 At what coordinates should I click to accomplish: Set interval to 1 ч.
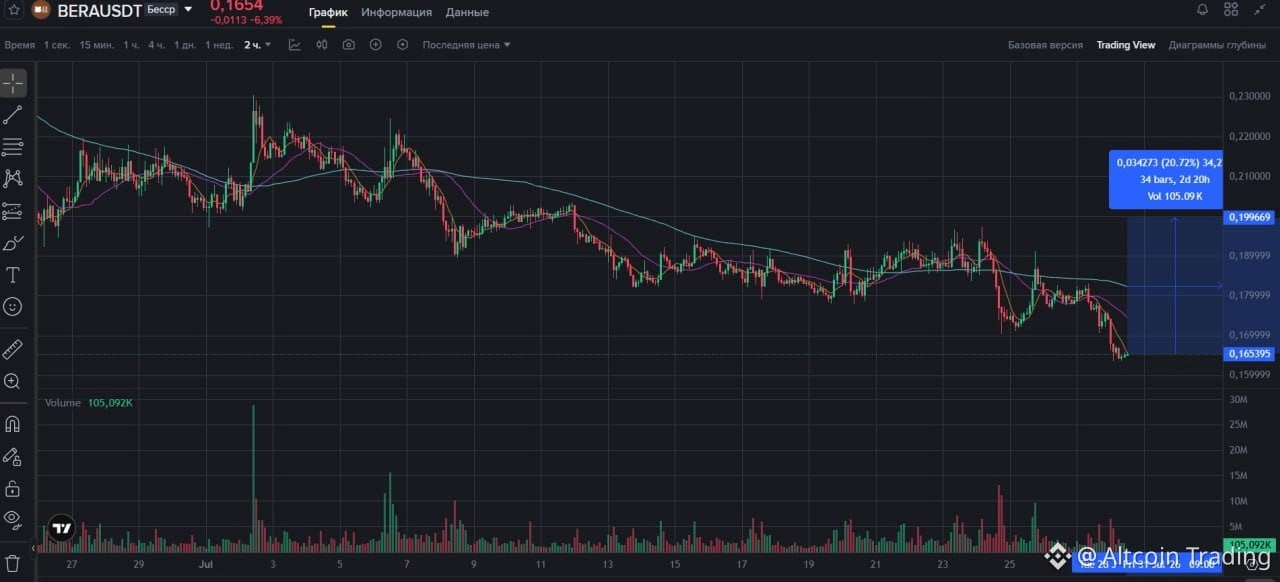pyautogui.click(x=132, y=45)
